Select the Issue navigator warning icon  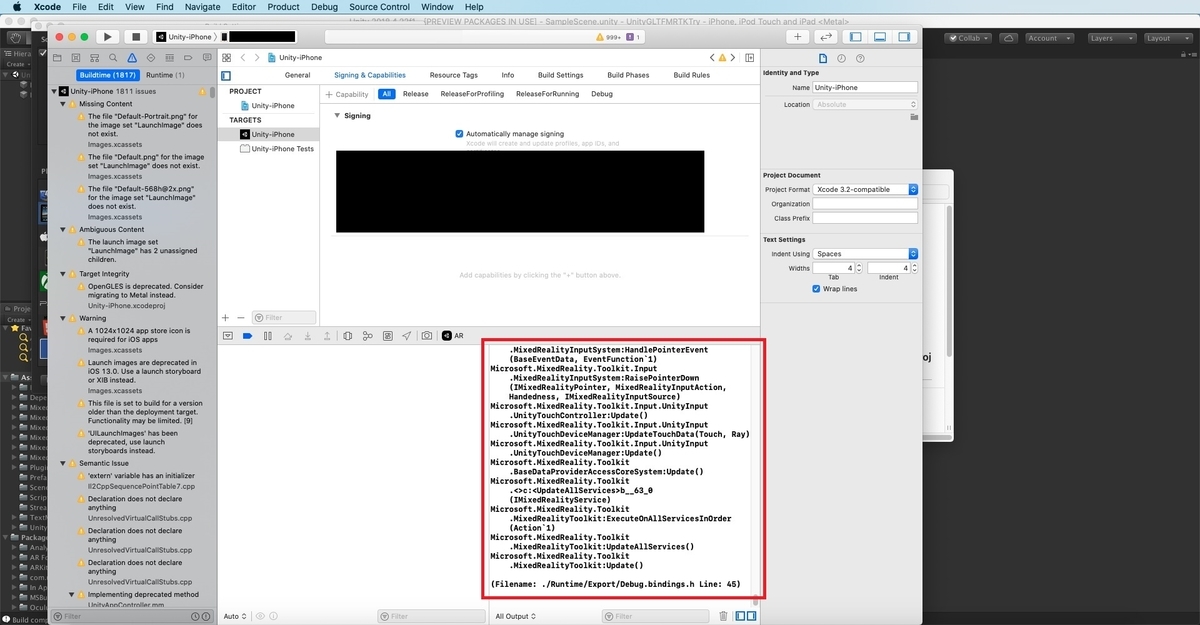coord(131,58)
